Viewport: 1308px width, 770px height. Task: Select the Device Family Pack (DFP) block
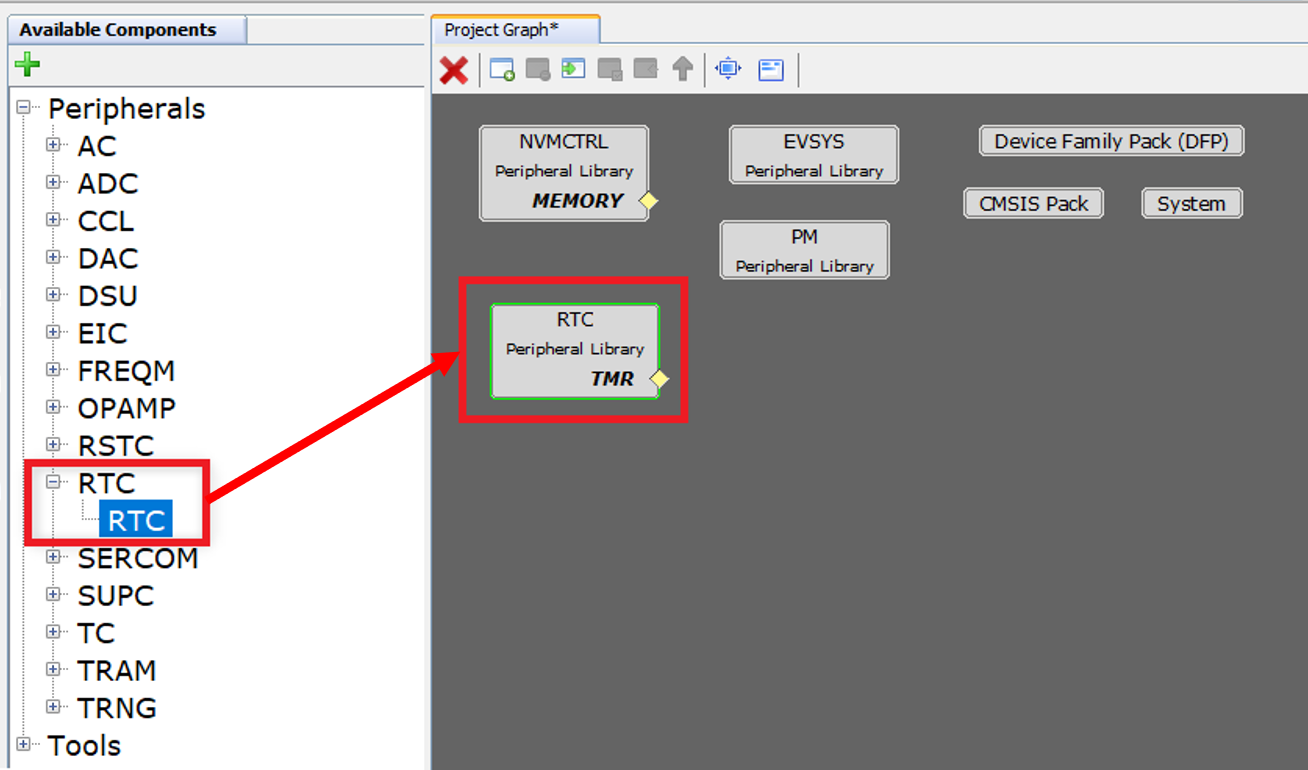(x=1111, y=141)
